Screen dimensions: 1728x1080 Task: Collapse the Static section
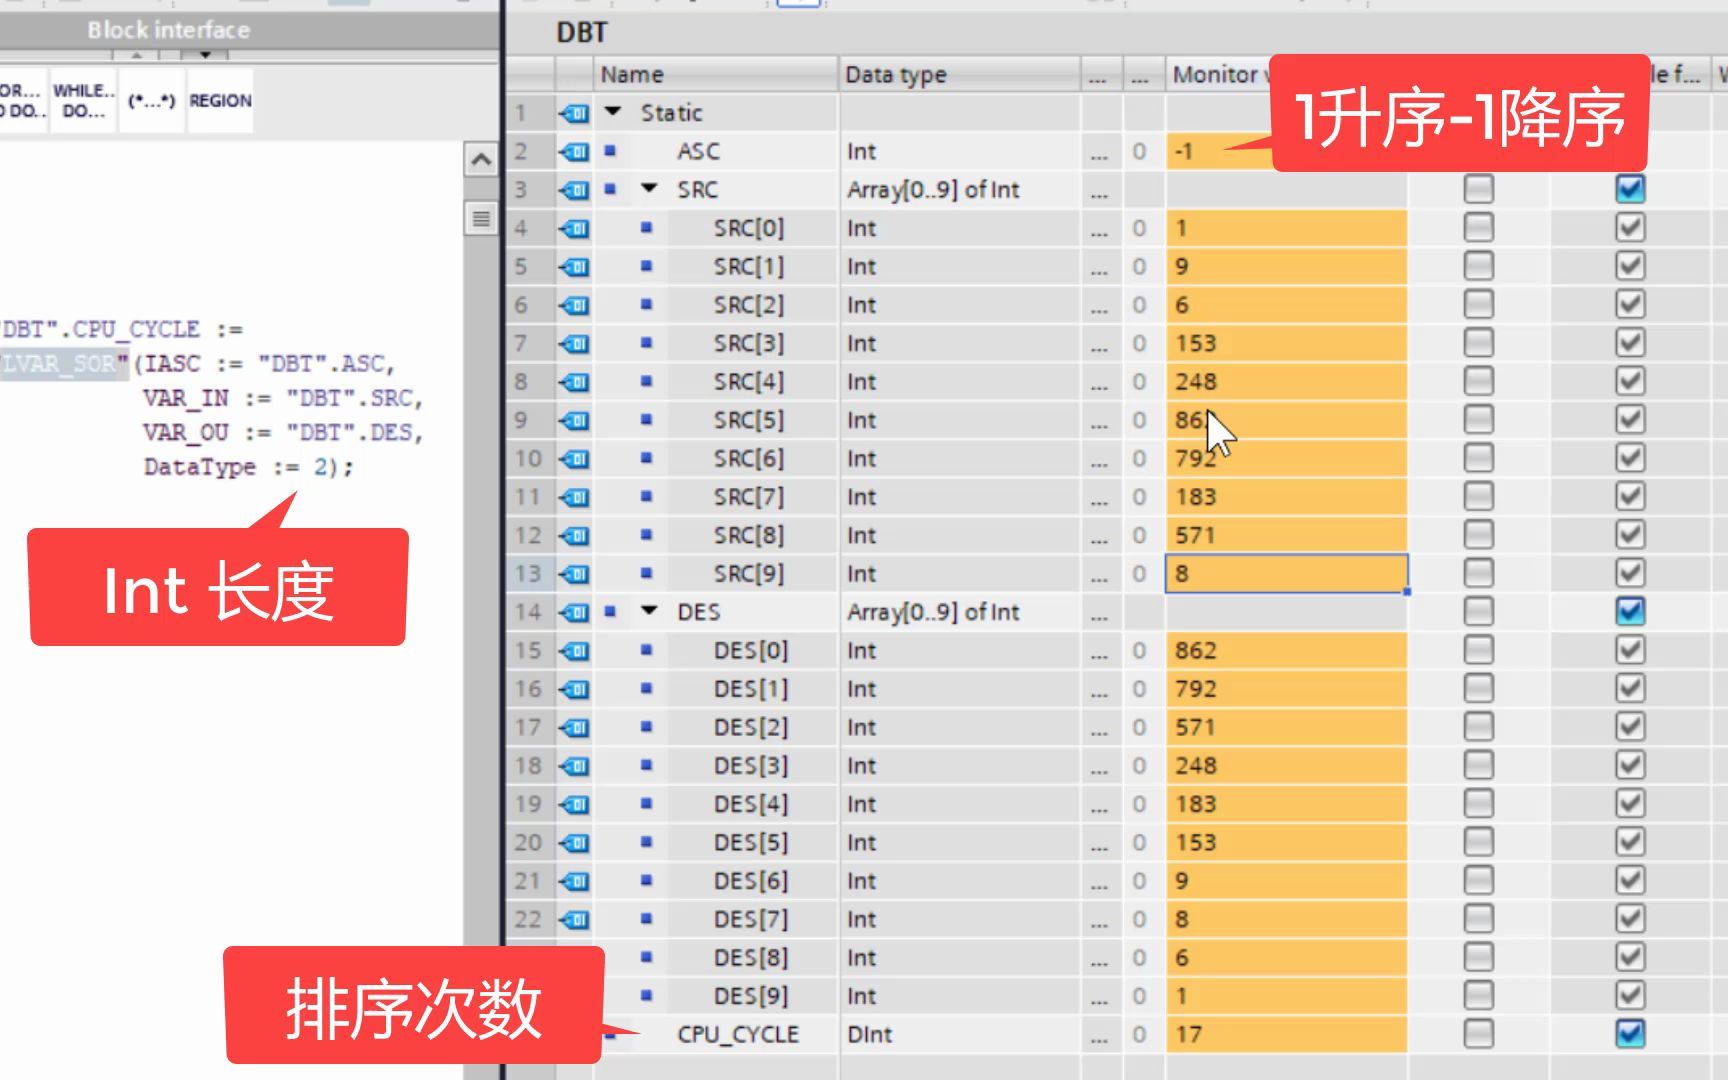(x=614, y=112)
